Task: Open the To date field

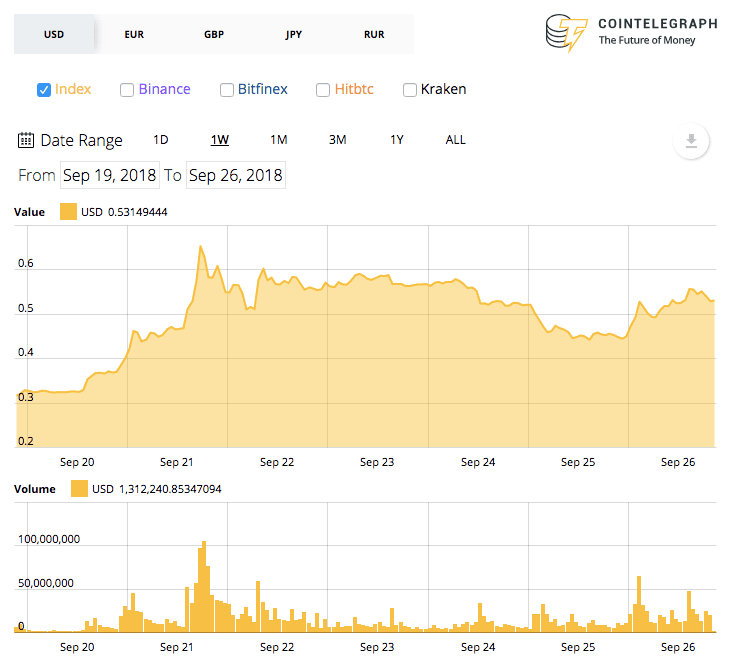Action: point(236,175)
